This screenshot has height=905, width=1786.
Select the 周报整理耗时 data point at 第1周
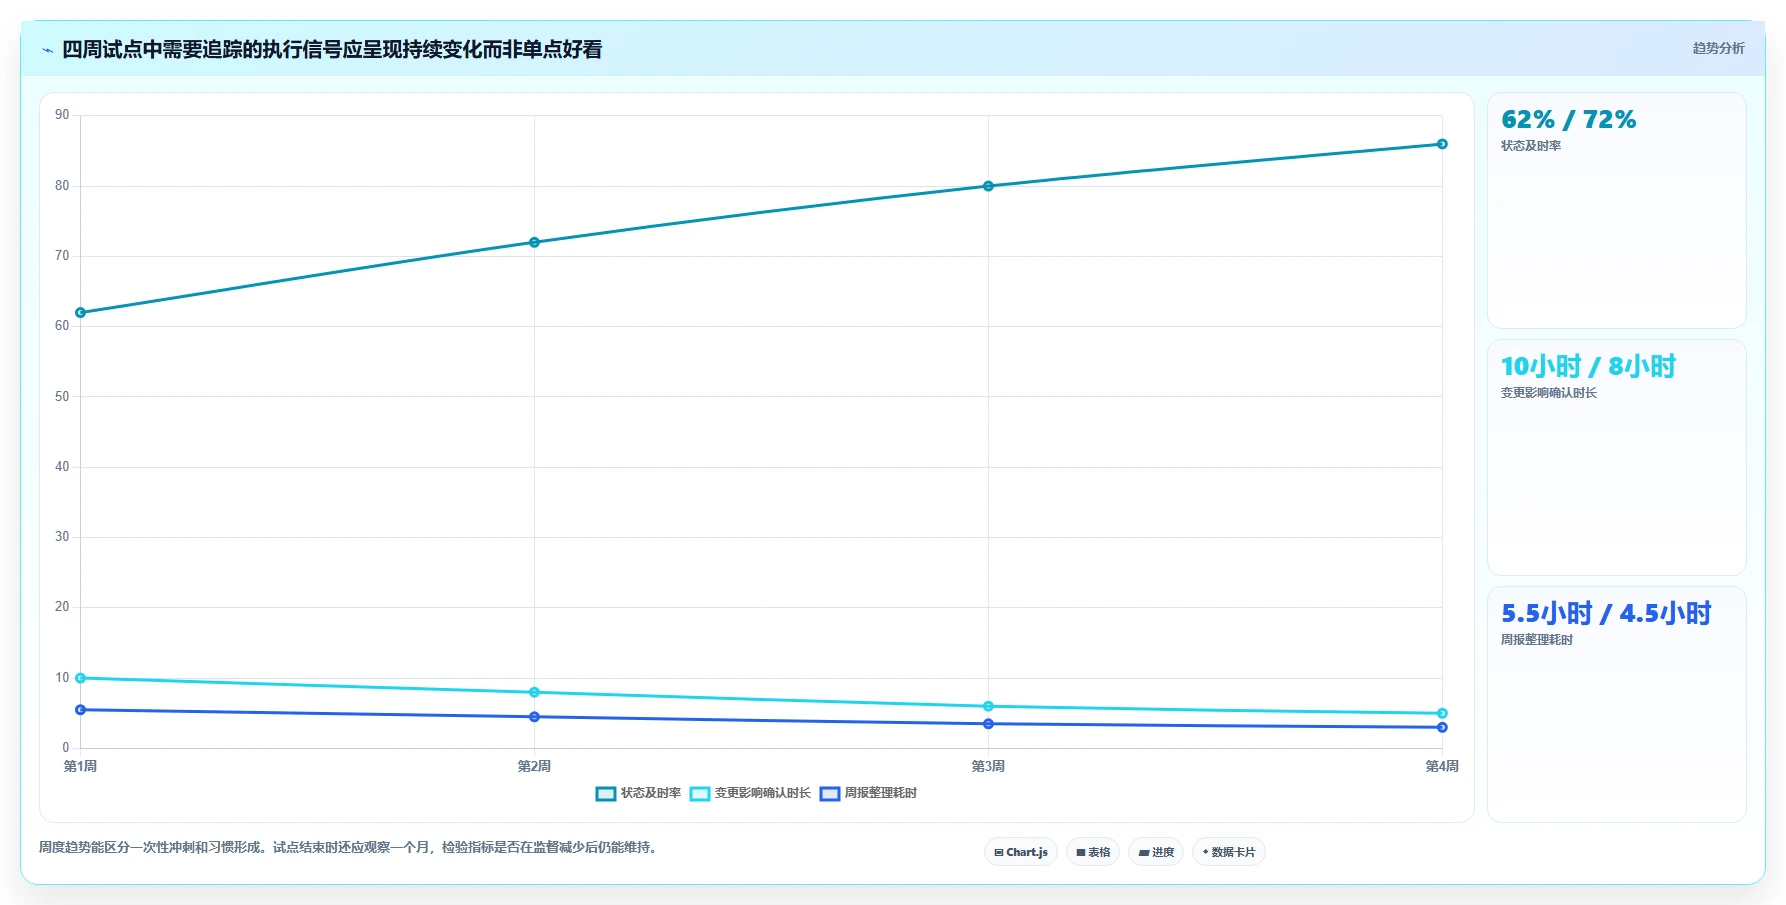pos(81,710)
